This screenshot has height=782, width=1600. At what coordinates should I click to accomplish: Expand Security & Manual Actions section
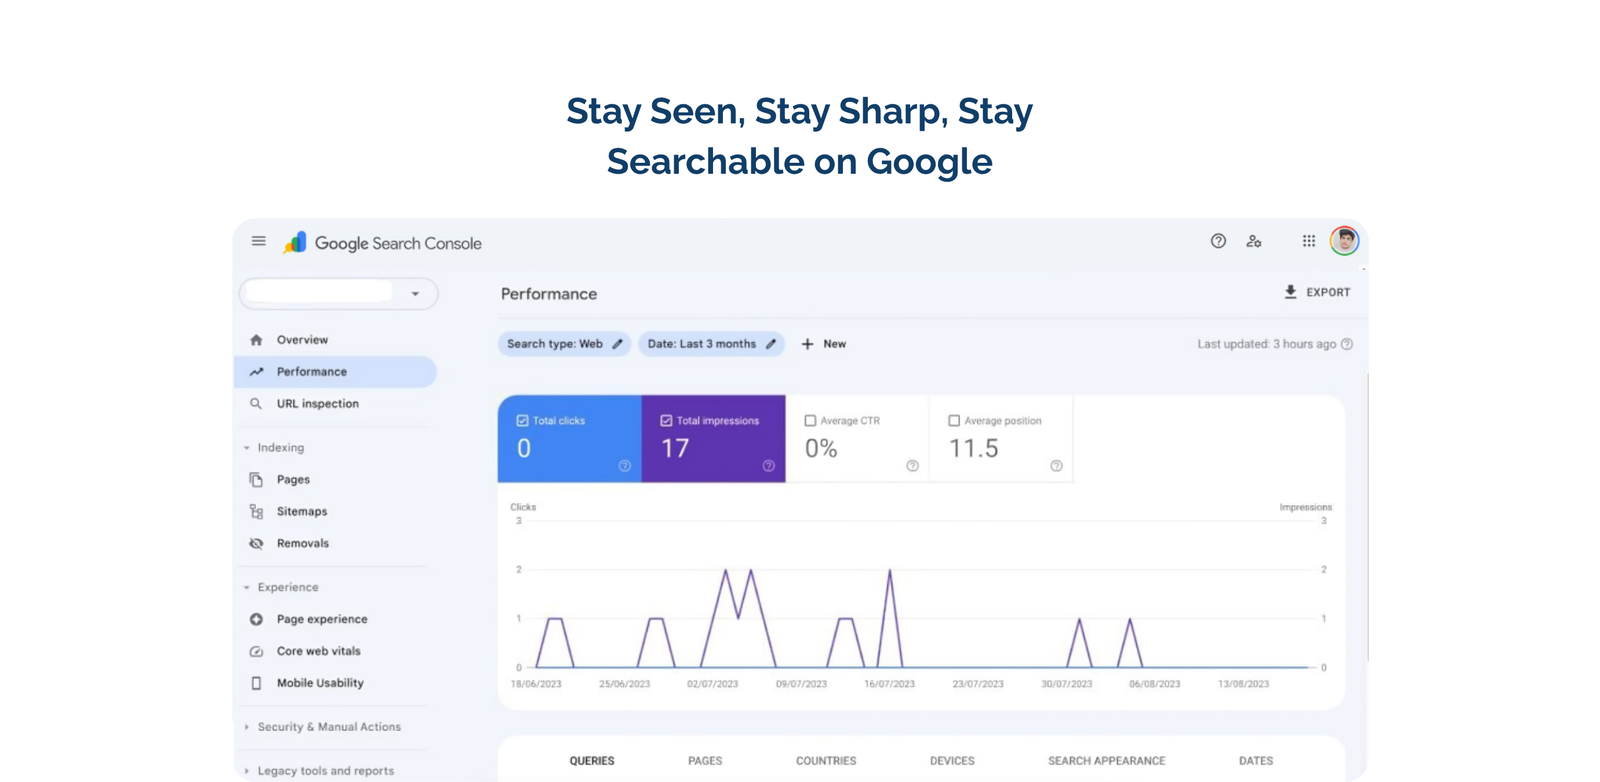247,728
